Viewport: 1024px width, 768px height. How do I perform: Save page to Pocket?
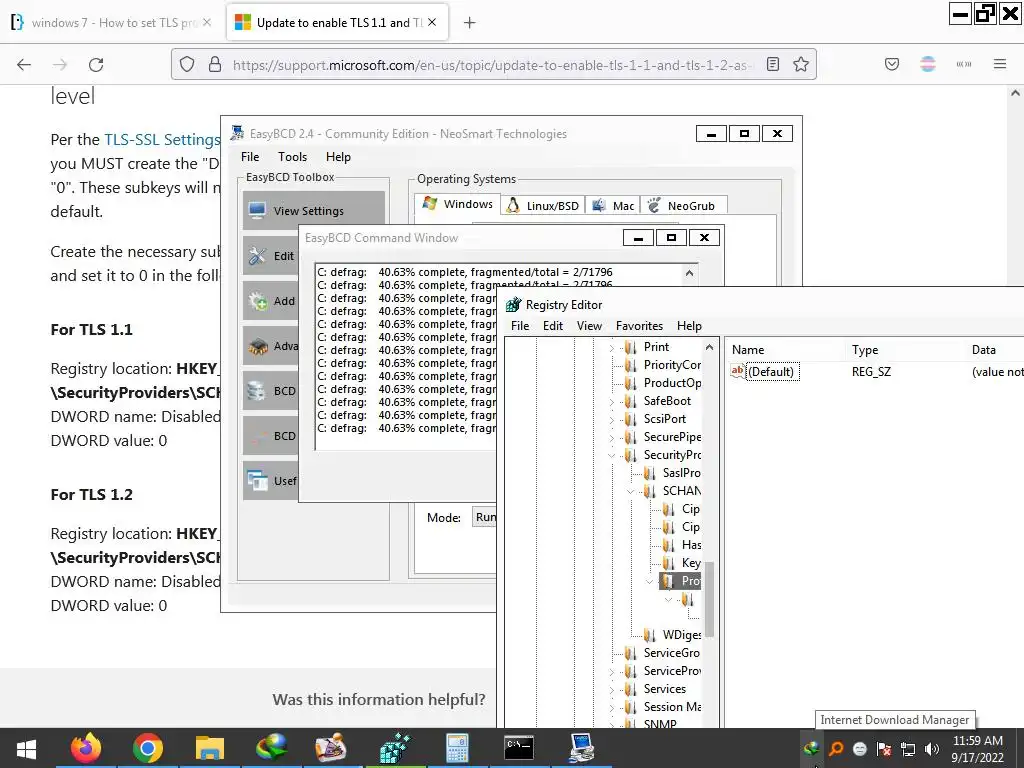click(891, 64)
